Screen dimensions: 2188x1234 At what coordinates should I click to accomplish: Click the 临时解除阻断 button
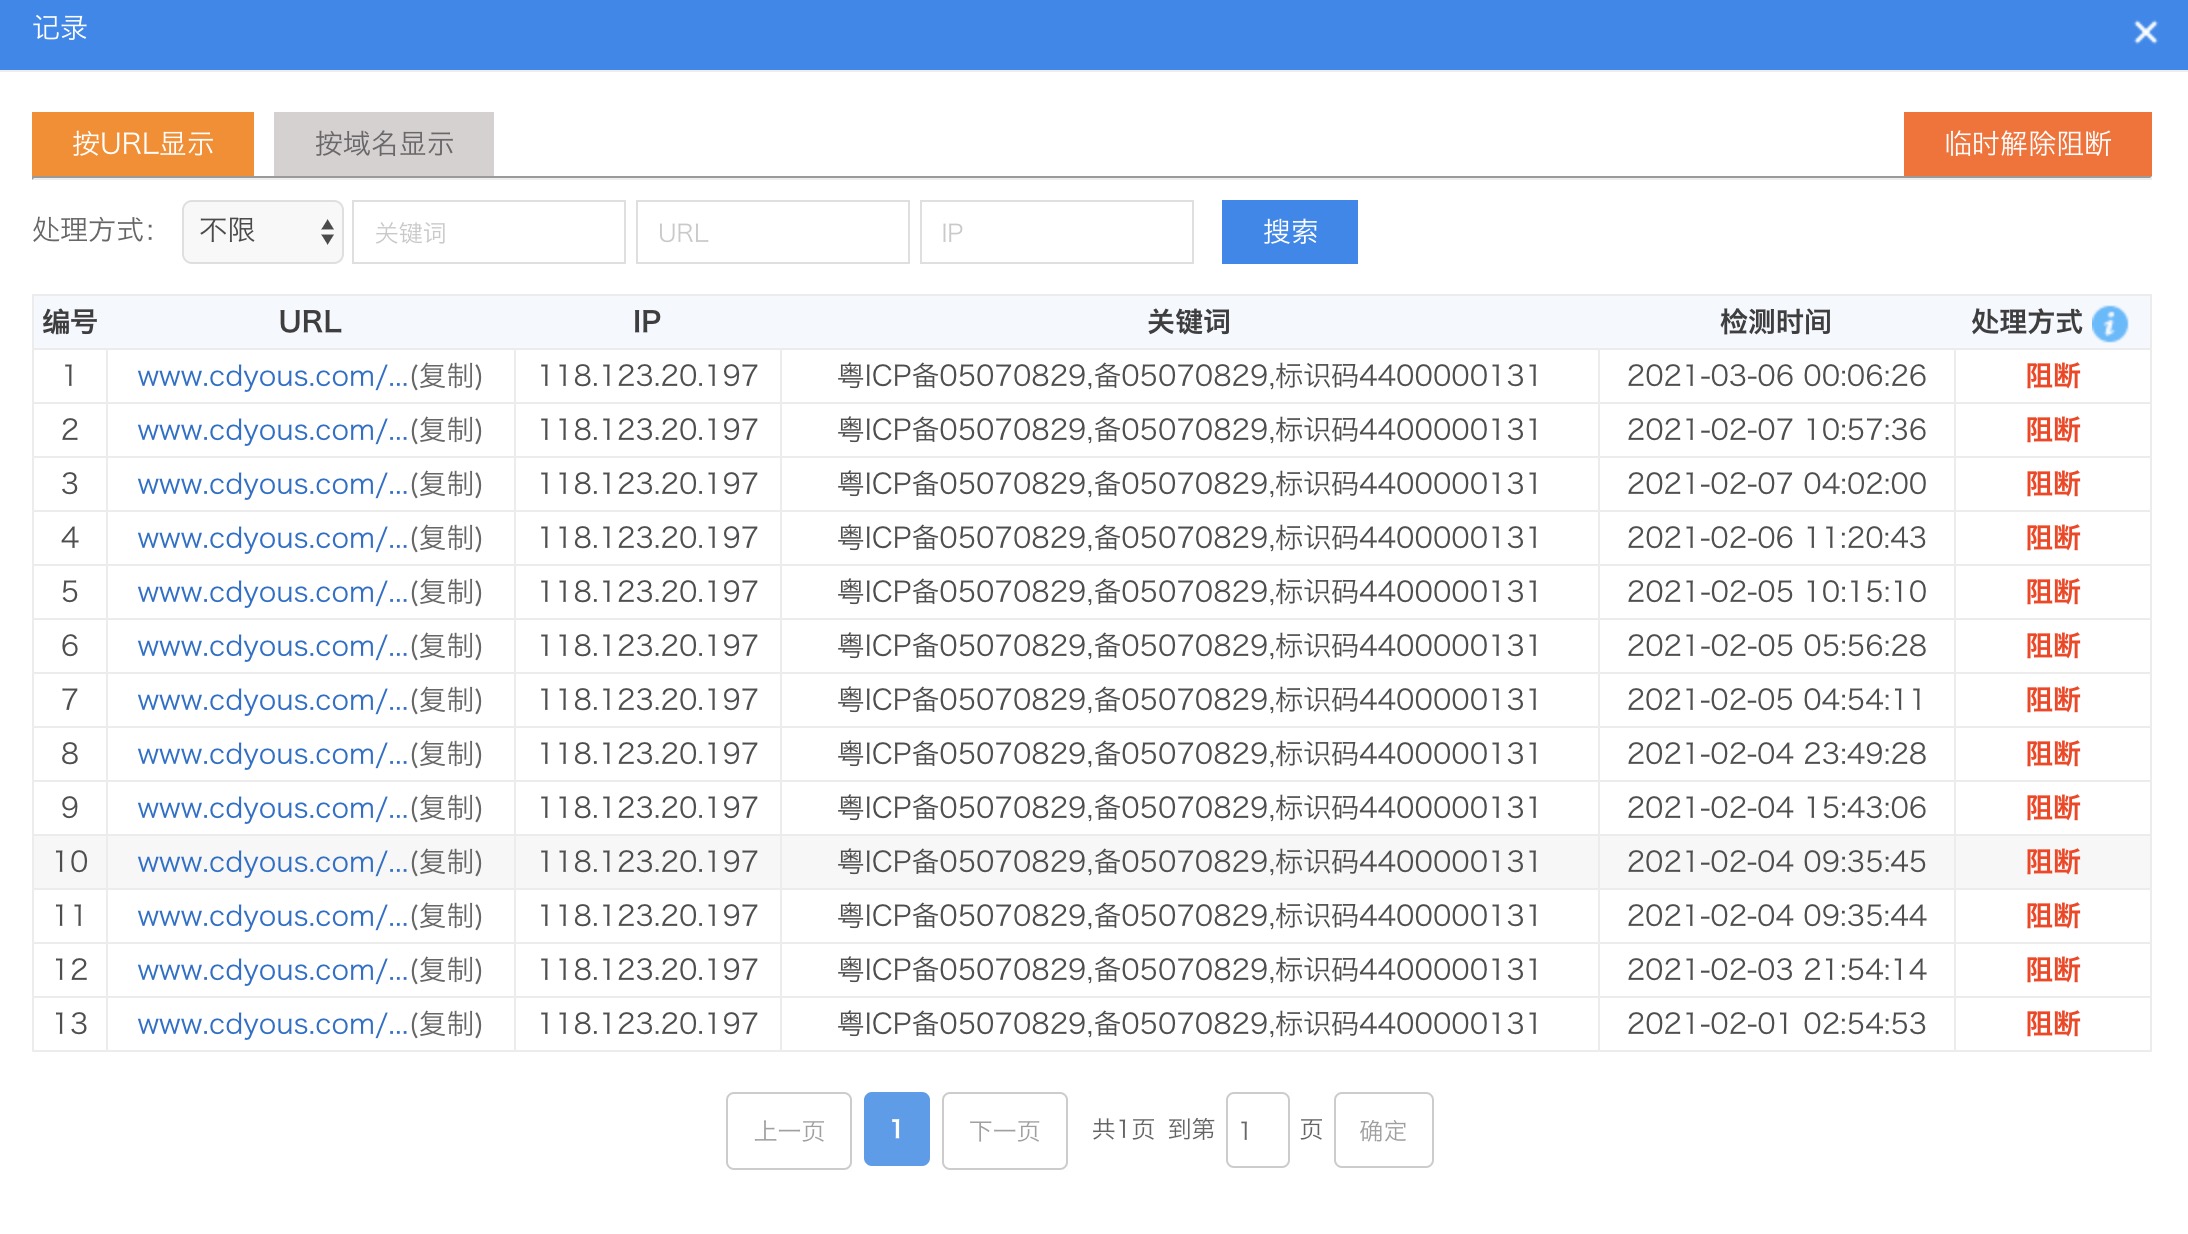pos(2027,144)
